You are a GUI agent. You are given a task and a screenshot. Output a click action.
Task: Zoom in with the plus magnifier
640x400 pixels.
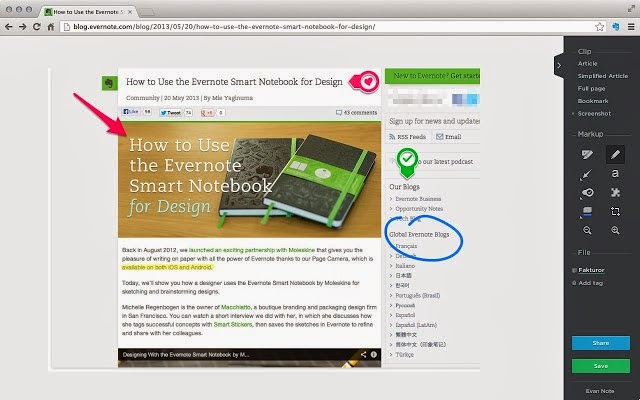(616, 230)
